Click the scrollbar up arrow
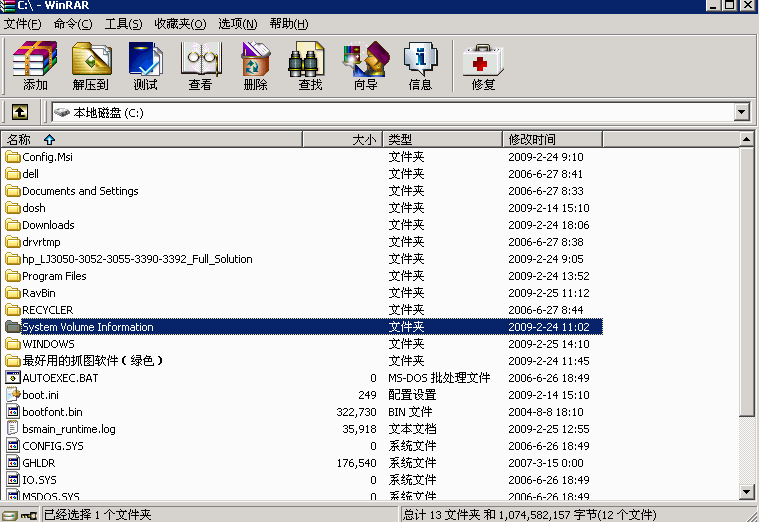This screenshot has width=759, height=522. point(746,139)
